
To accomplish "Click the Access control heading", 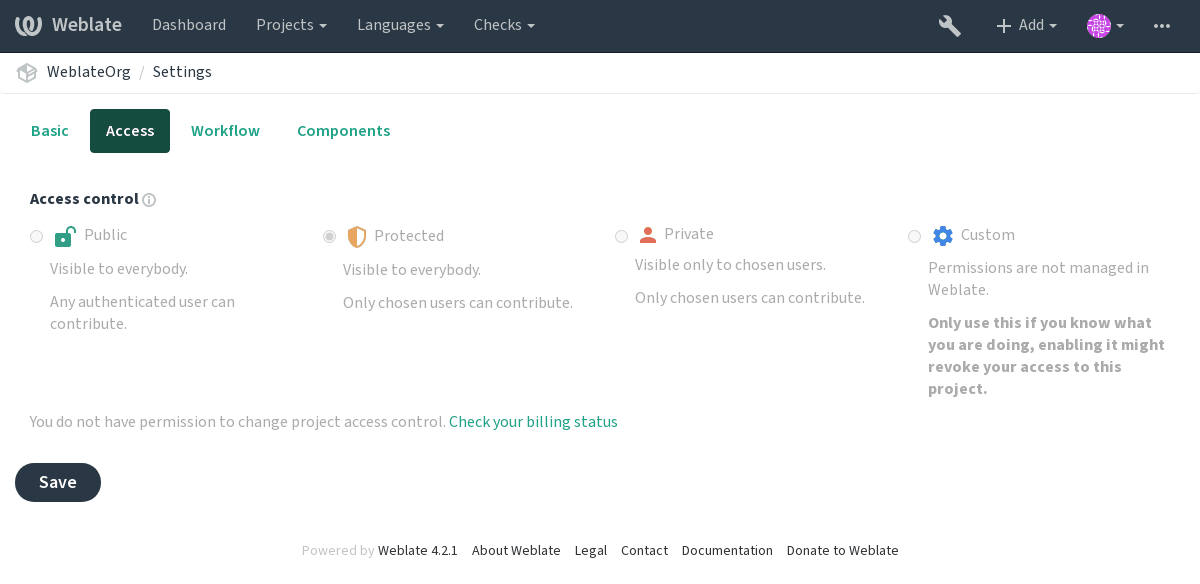I will click(84, 199).
